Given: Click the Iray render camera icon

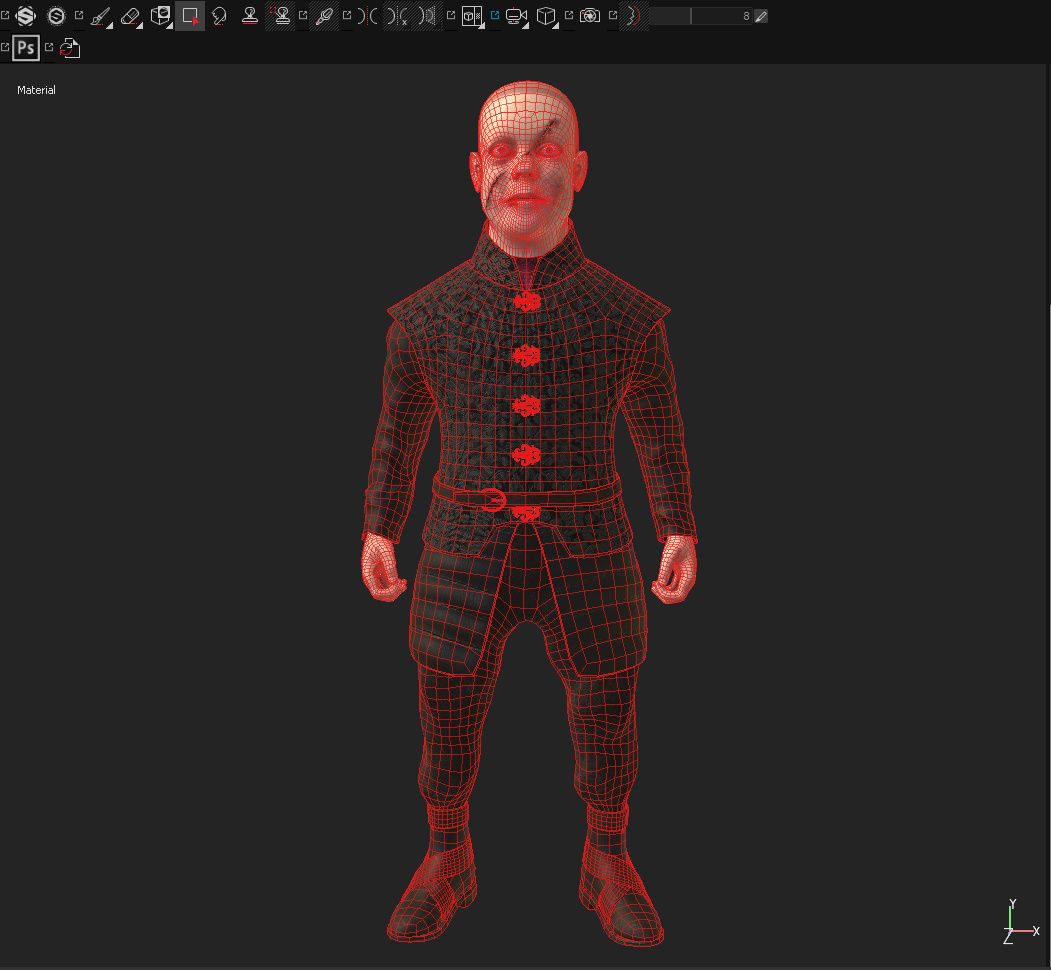Looking at the screenshot, I should pyautogui.click(x=590, y=15).
